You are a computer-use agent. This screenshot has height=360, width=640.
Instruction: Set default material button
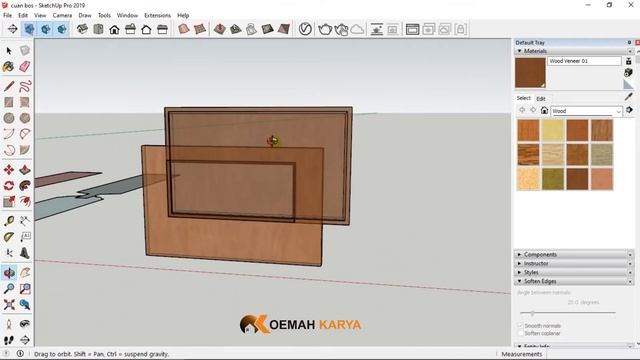[629, 84]
